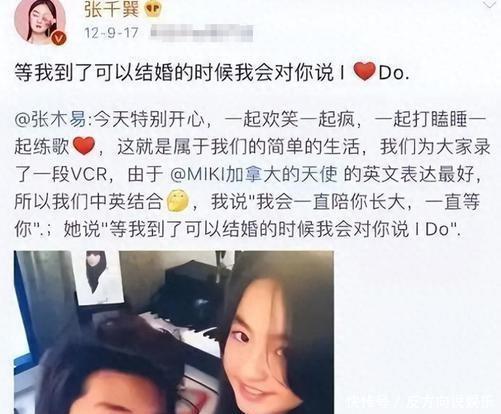This screenshot has width=501, height=414.
Task: Click the blurred source text beside the date
Action: coord(201,33)
